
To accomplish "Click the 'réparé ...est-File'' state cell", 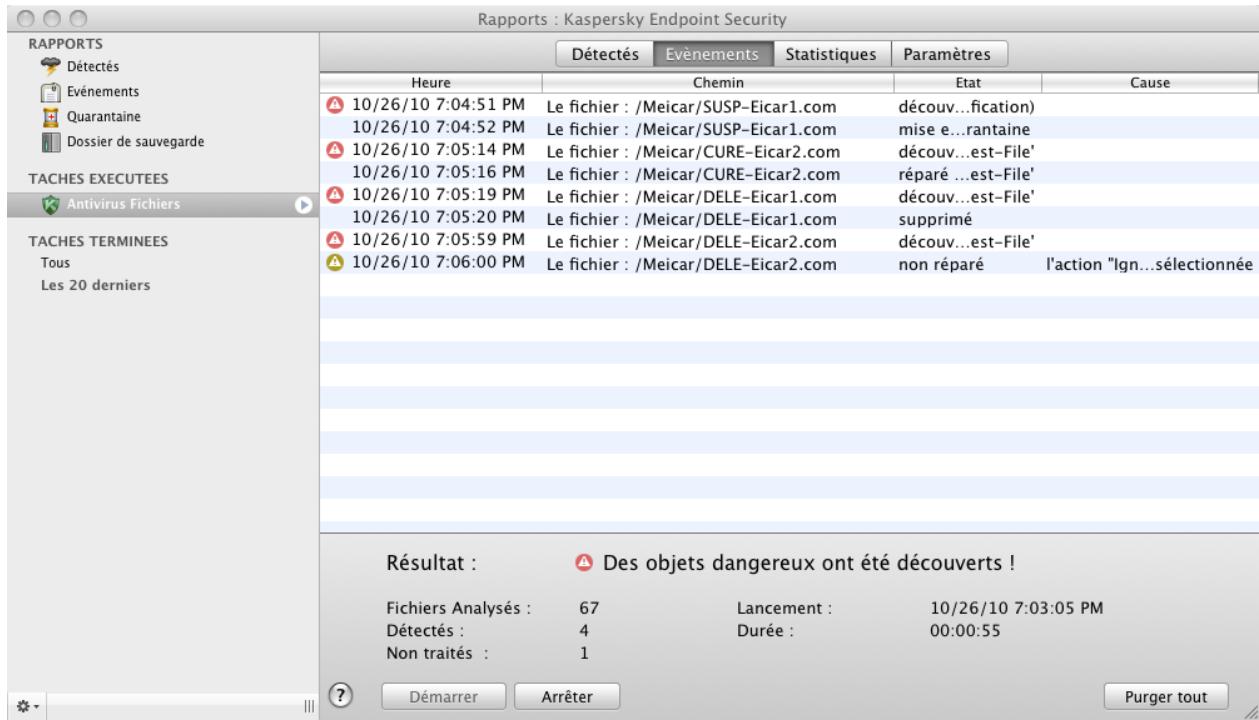I will (965, 173).
